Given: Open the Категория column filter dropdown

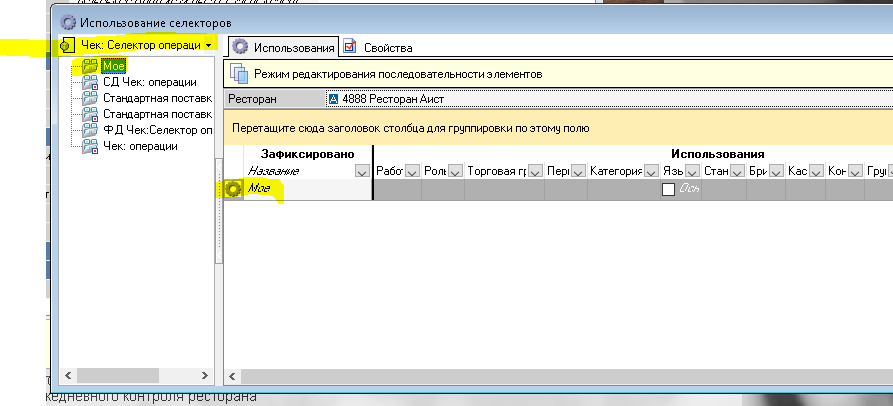Looking at the screenshot, I should (648, 171).
